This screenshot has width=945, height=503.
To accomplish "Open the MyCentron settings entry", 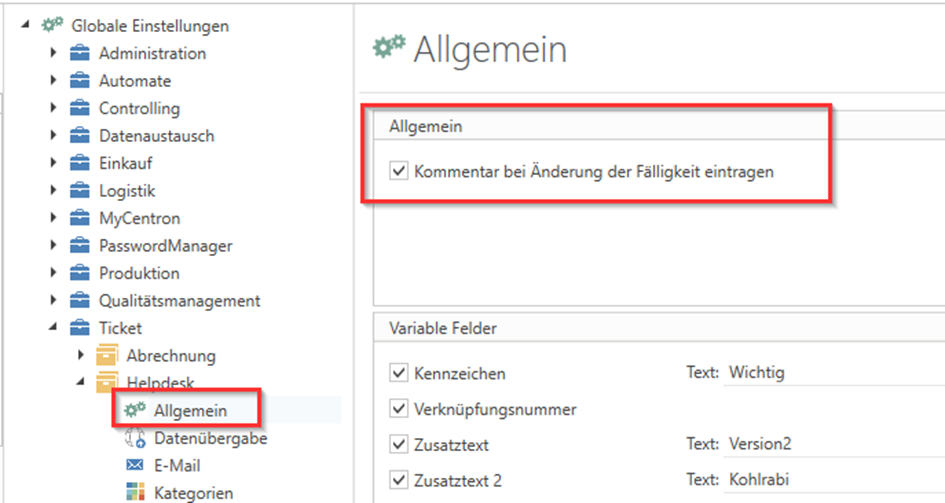I will click(139, 218).
